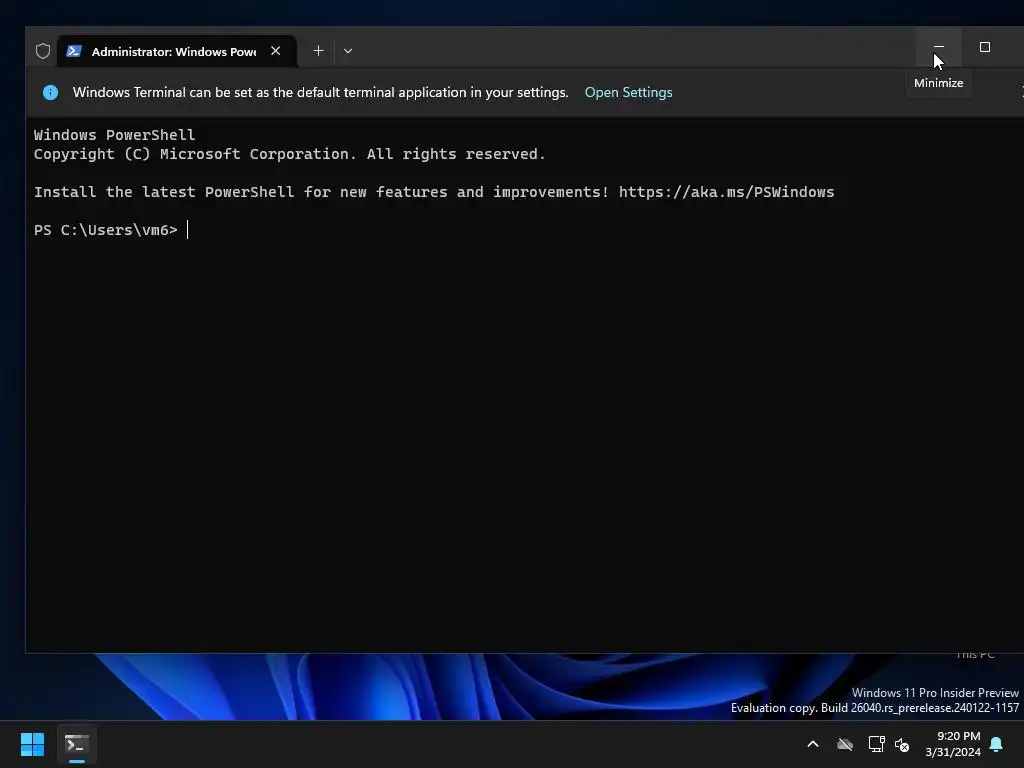Open the notifications bell icon

[x=997, y=744]
